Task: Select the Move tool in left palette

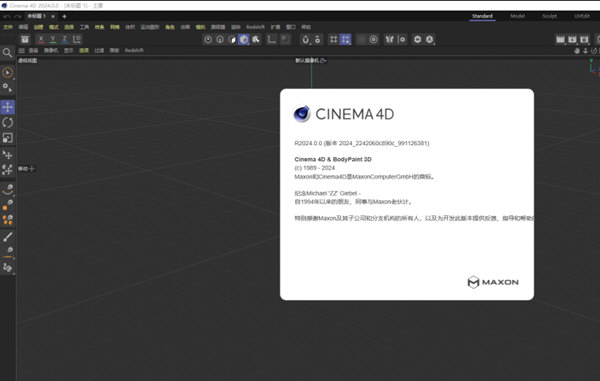Action: click(x=8, y=107)
